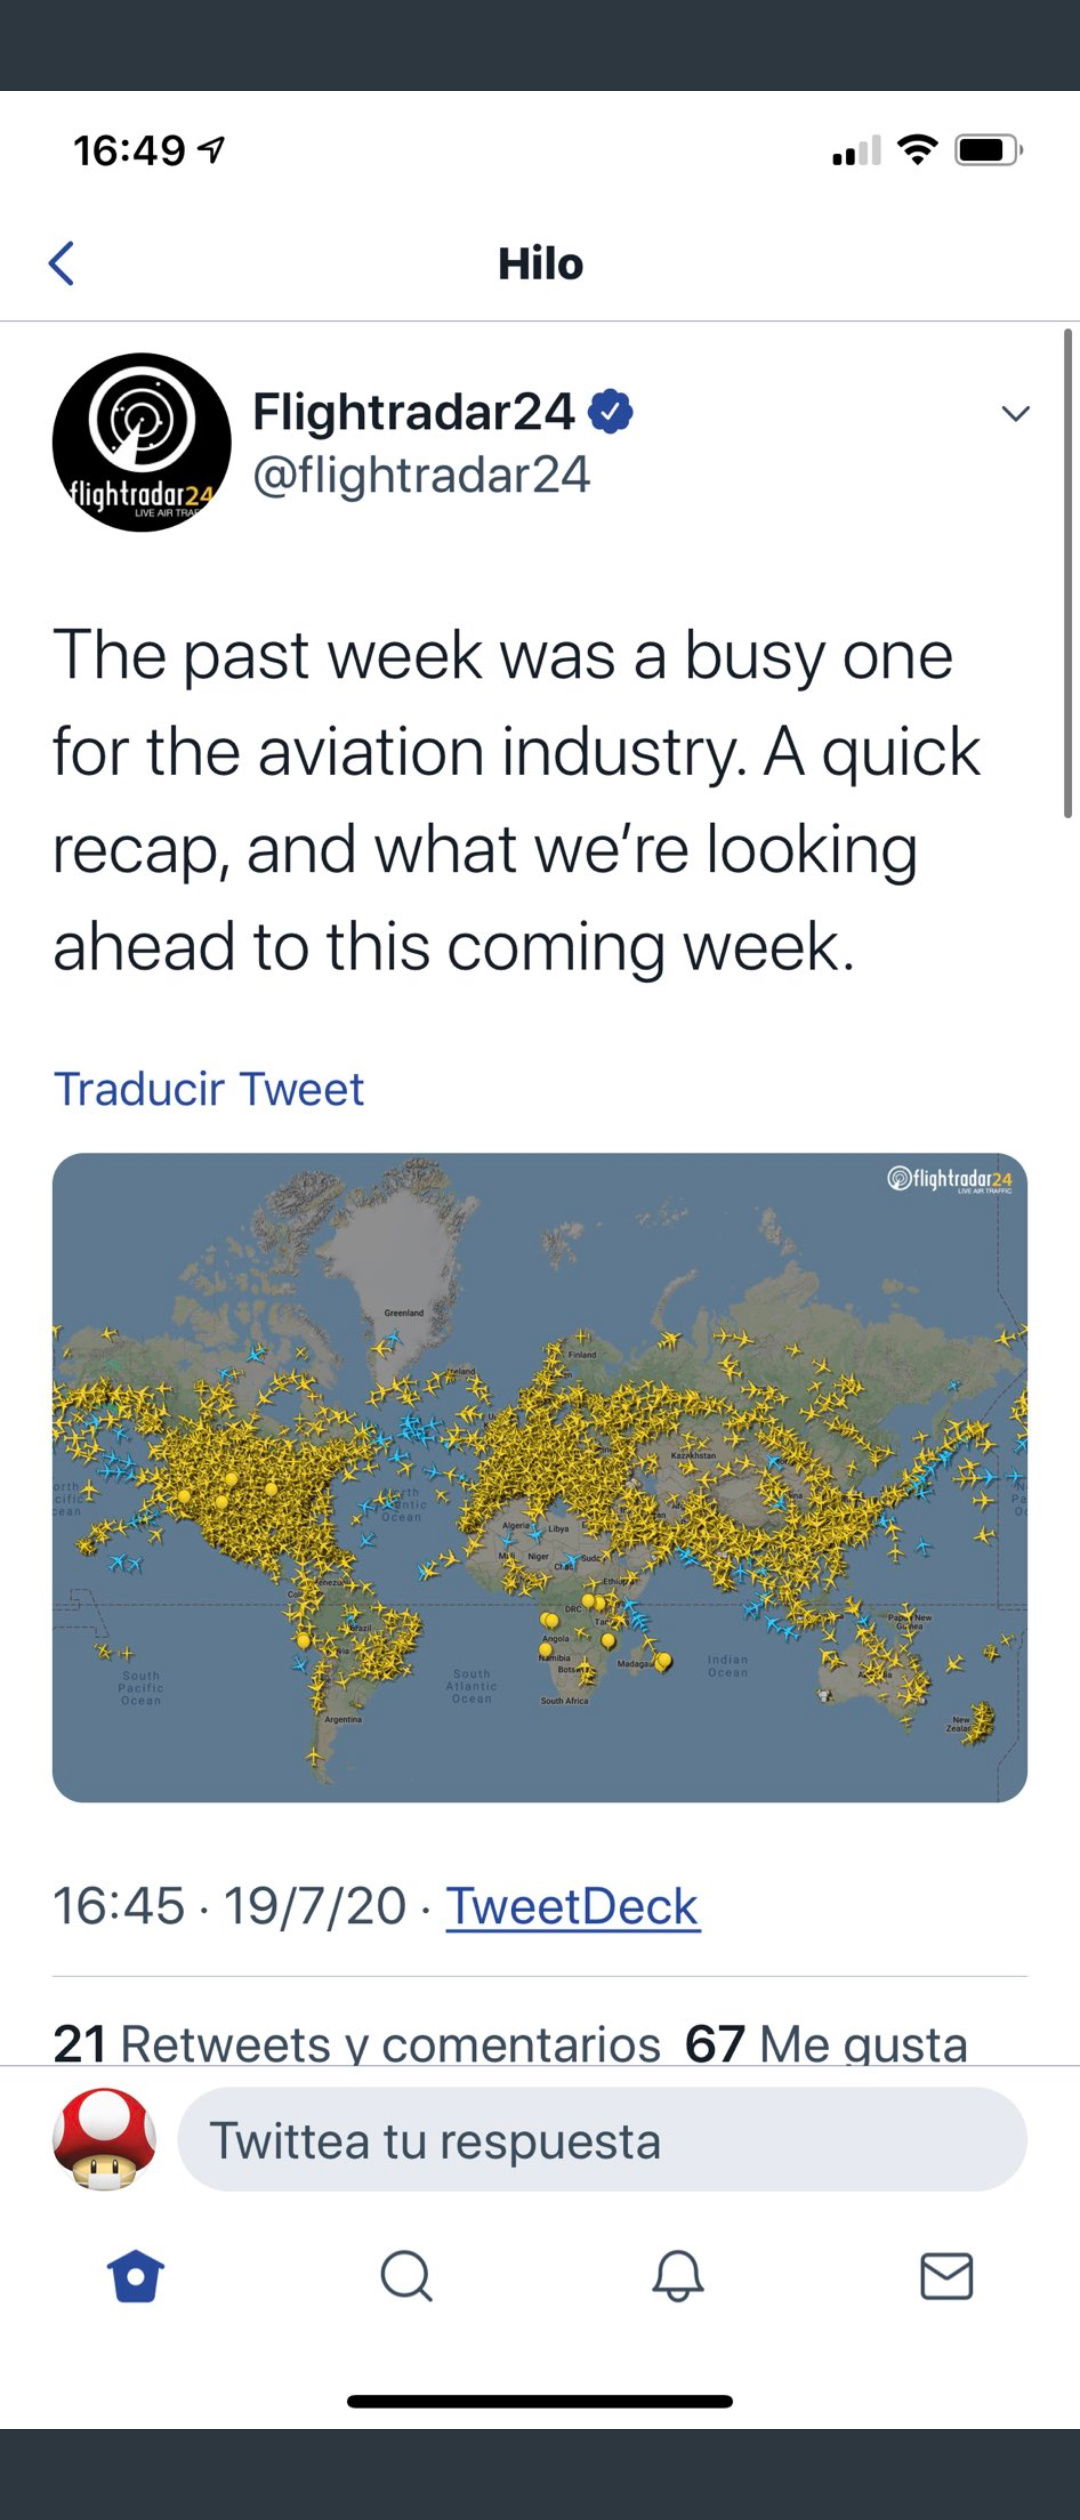
Task: View the 67 Me gusta list
Action: click(x=826, y=2043)
